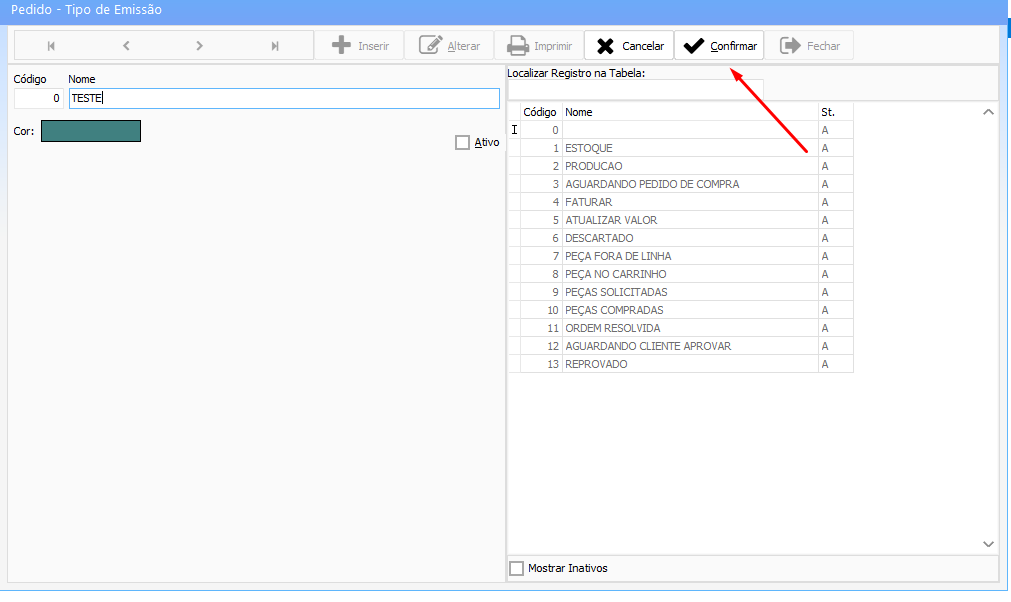
Task: Enable the Ativo checkbox
Action: 462,143
